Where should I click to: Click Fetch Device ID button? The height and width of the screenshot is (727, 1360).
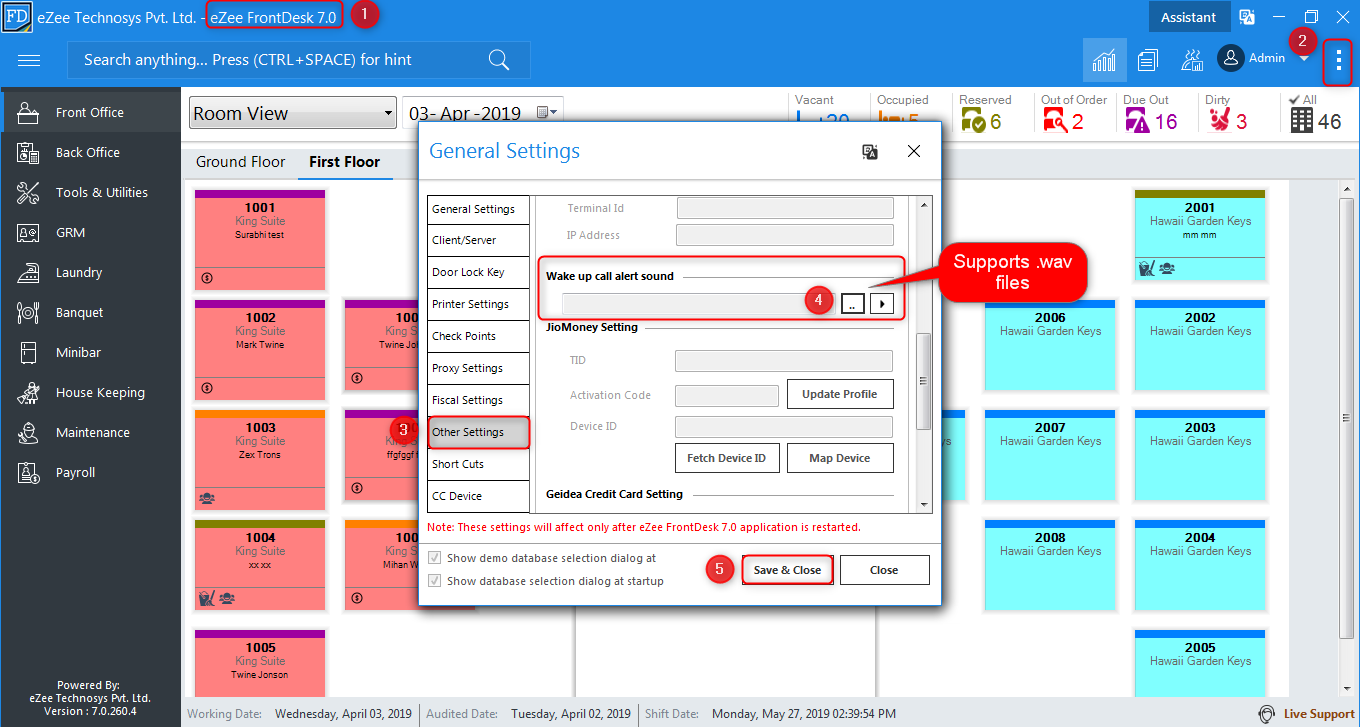coord(726,458)
